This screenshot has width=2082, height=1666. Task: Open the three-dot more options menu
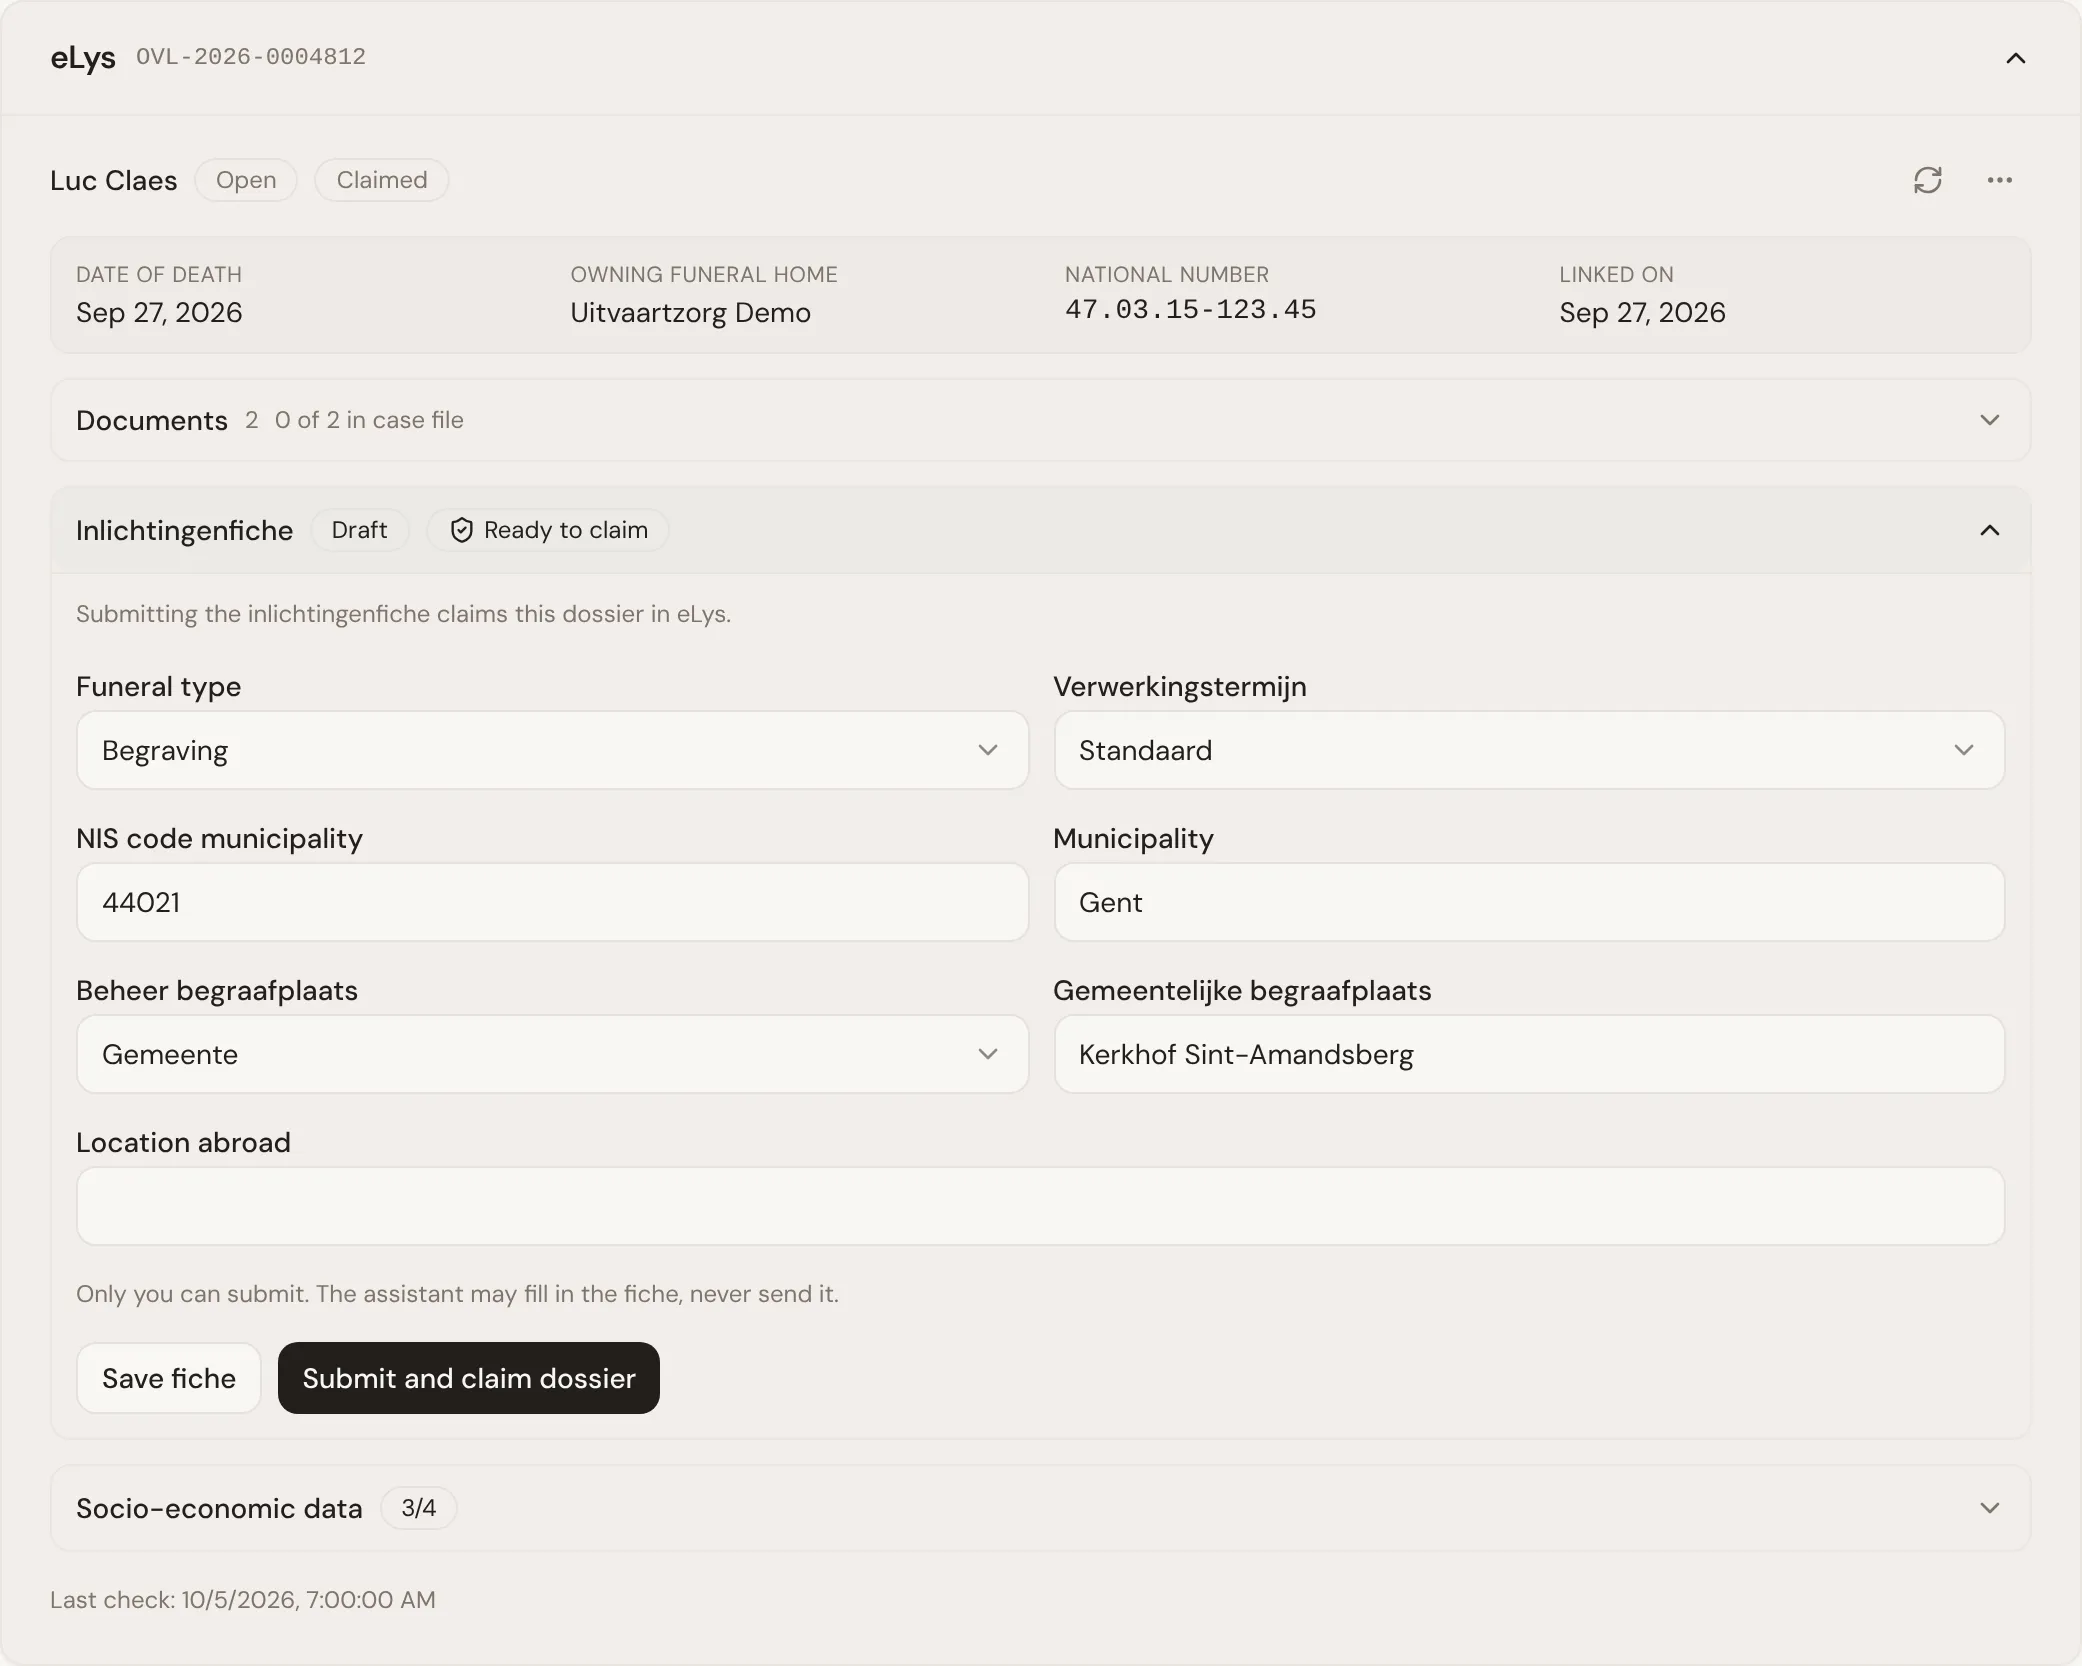coord(1999,180)
